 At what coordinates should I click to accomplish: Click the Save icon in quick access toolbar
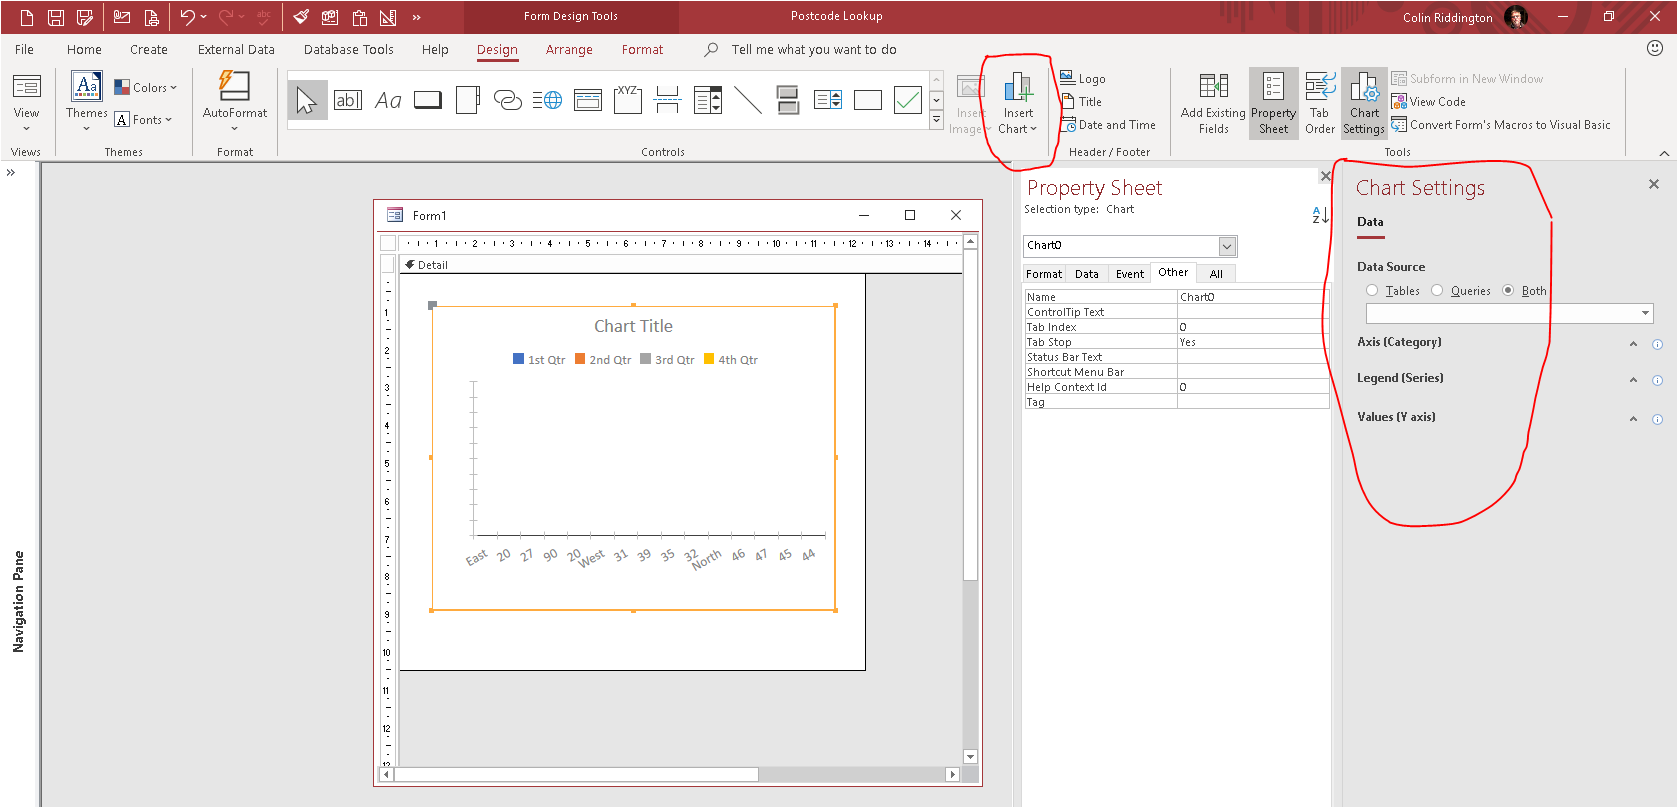pos(56,17)
